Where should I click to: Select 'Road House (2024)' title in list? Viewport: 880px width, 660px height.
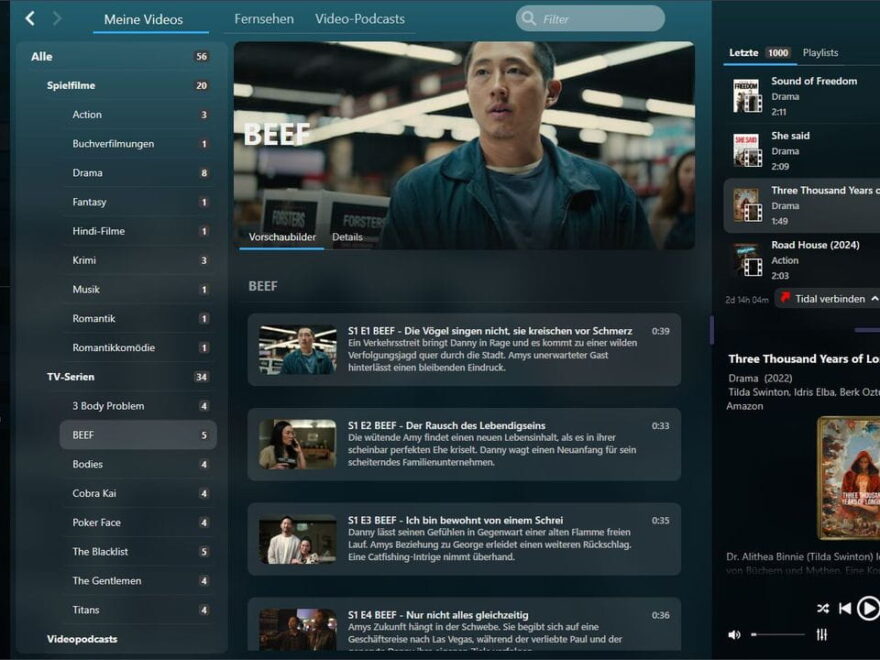(815, 245)
